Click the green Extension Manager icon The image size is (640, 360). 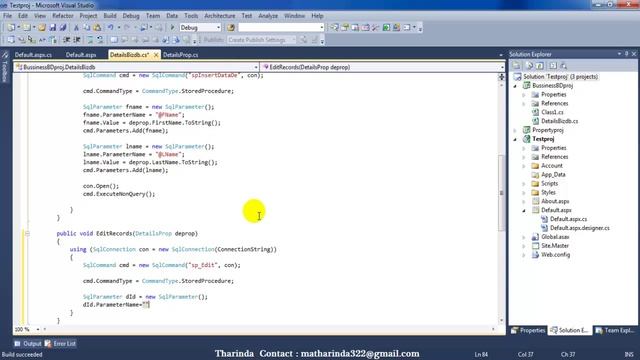point(386,28)
